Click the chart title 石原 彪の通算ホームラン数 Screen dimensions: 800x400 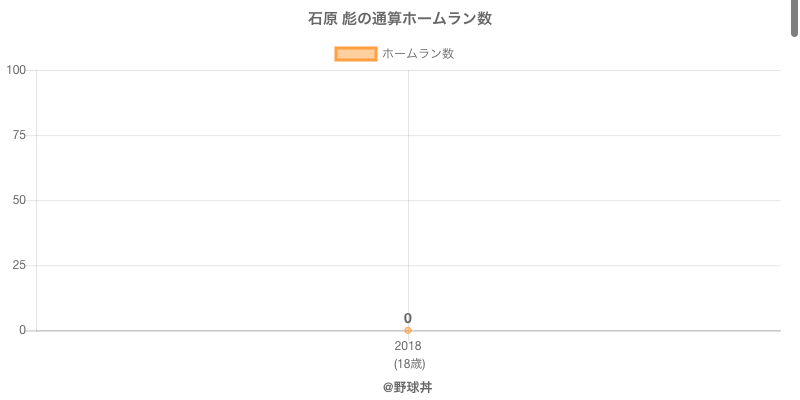pos(400,19)
